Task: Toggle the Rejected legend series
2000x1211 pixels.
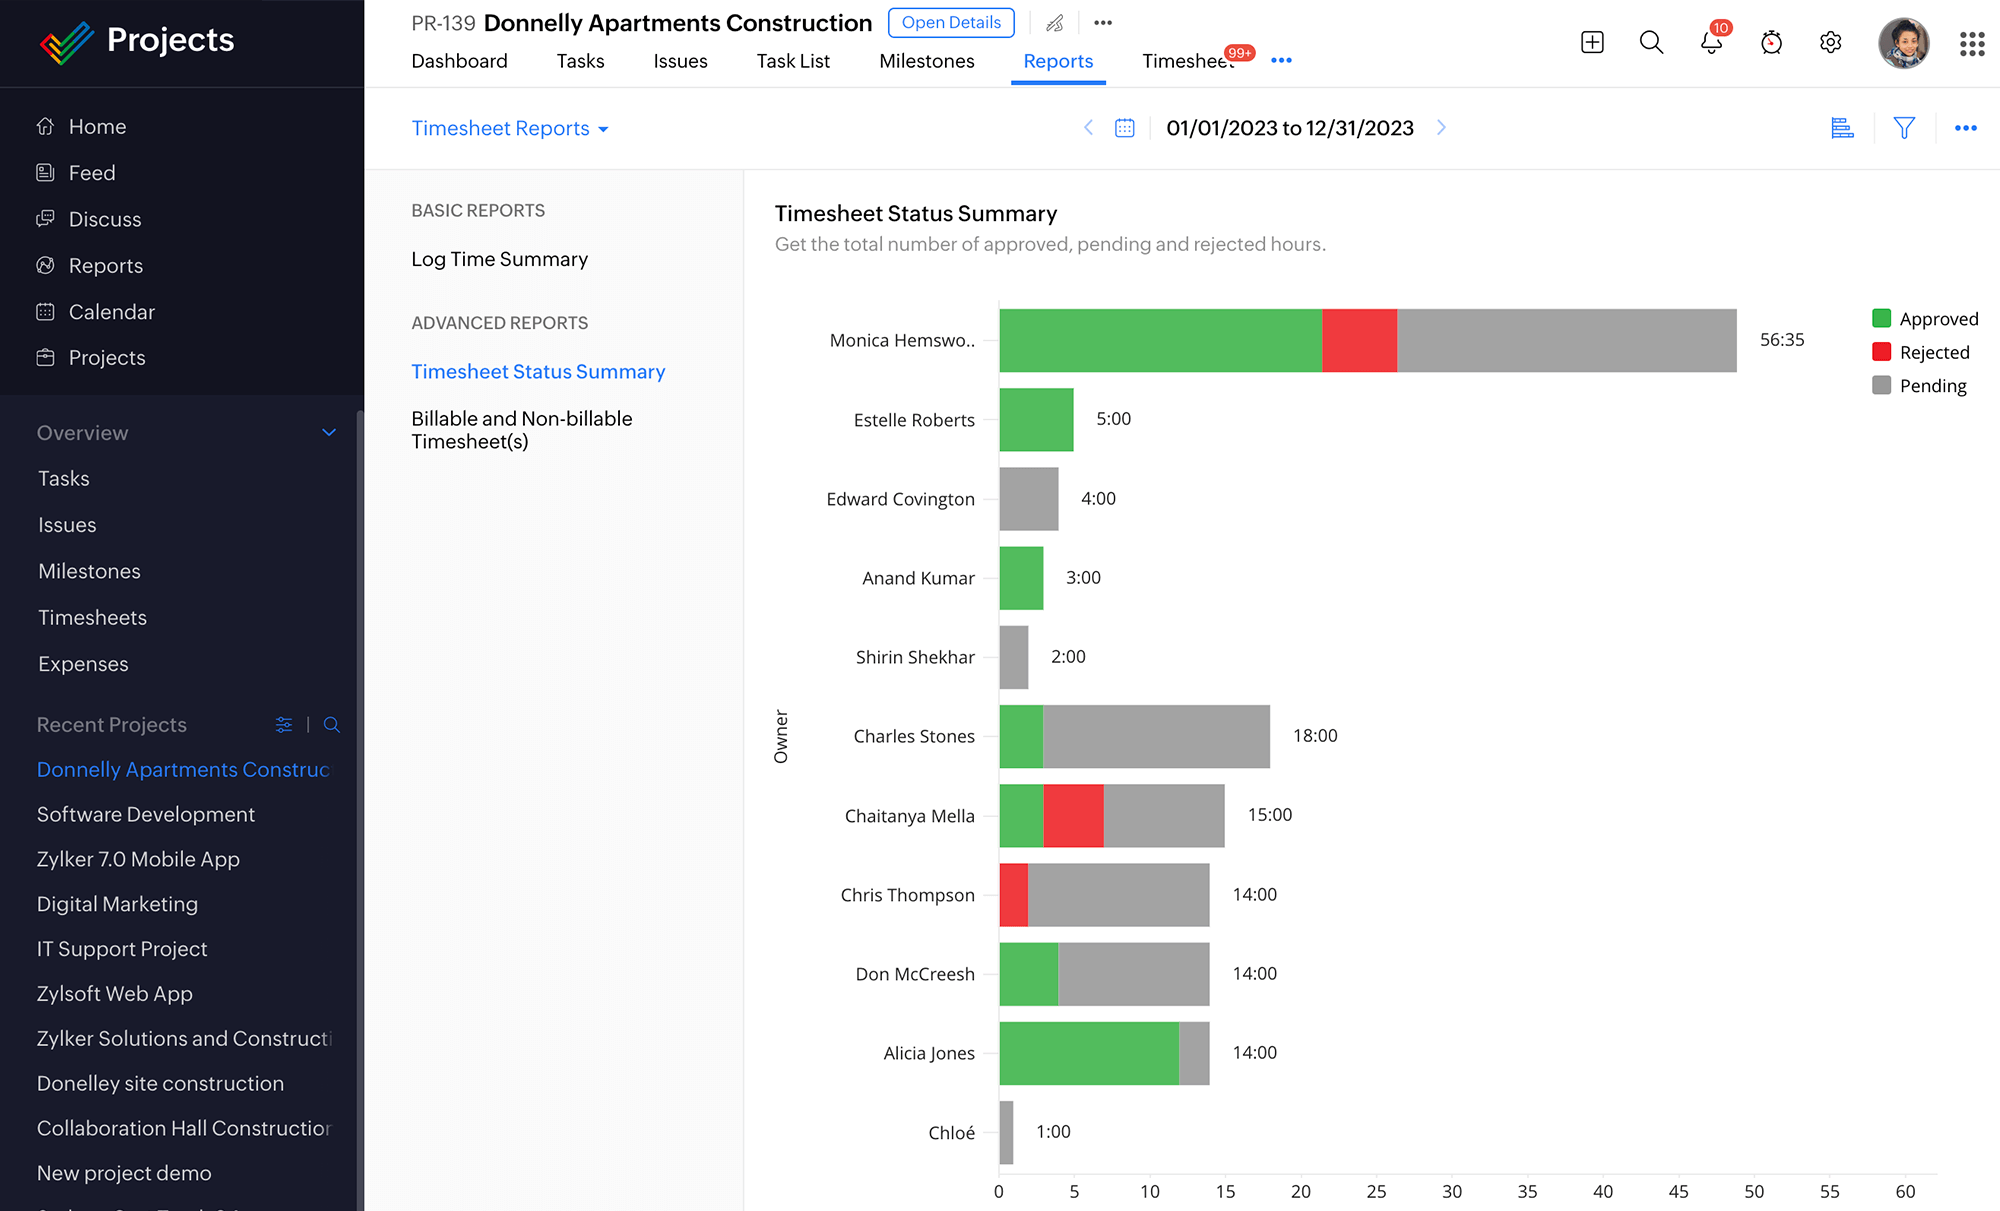Action: pyautogui.click(x=1921, y=352)
